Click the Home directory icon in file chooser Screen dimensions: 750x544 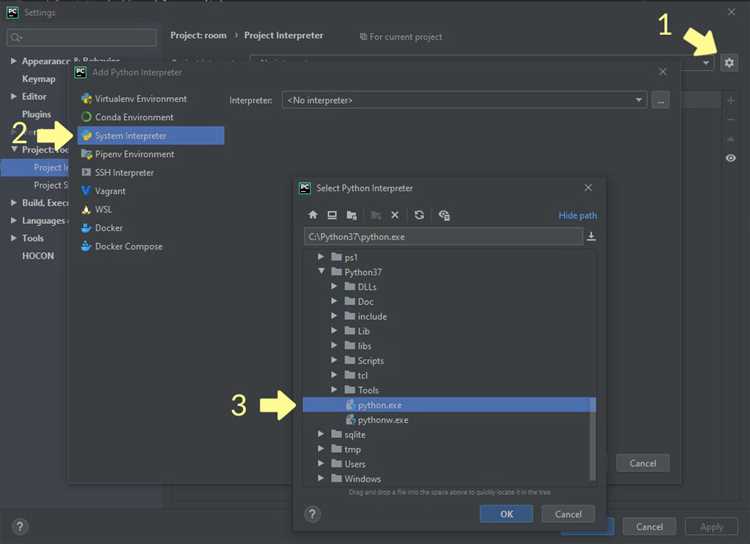313,215
